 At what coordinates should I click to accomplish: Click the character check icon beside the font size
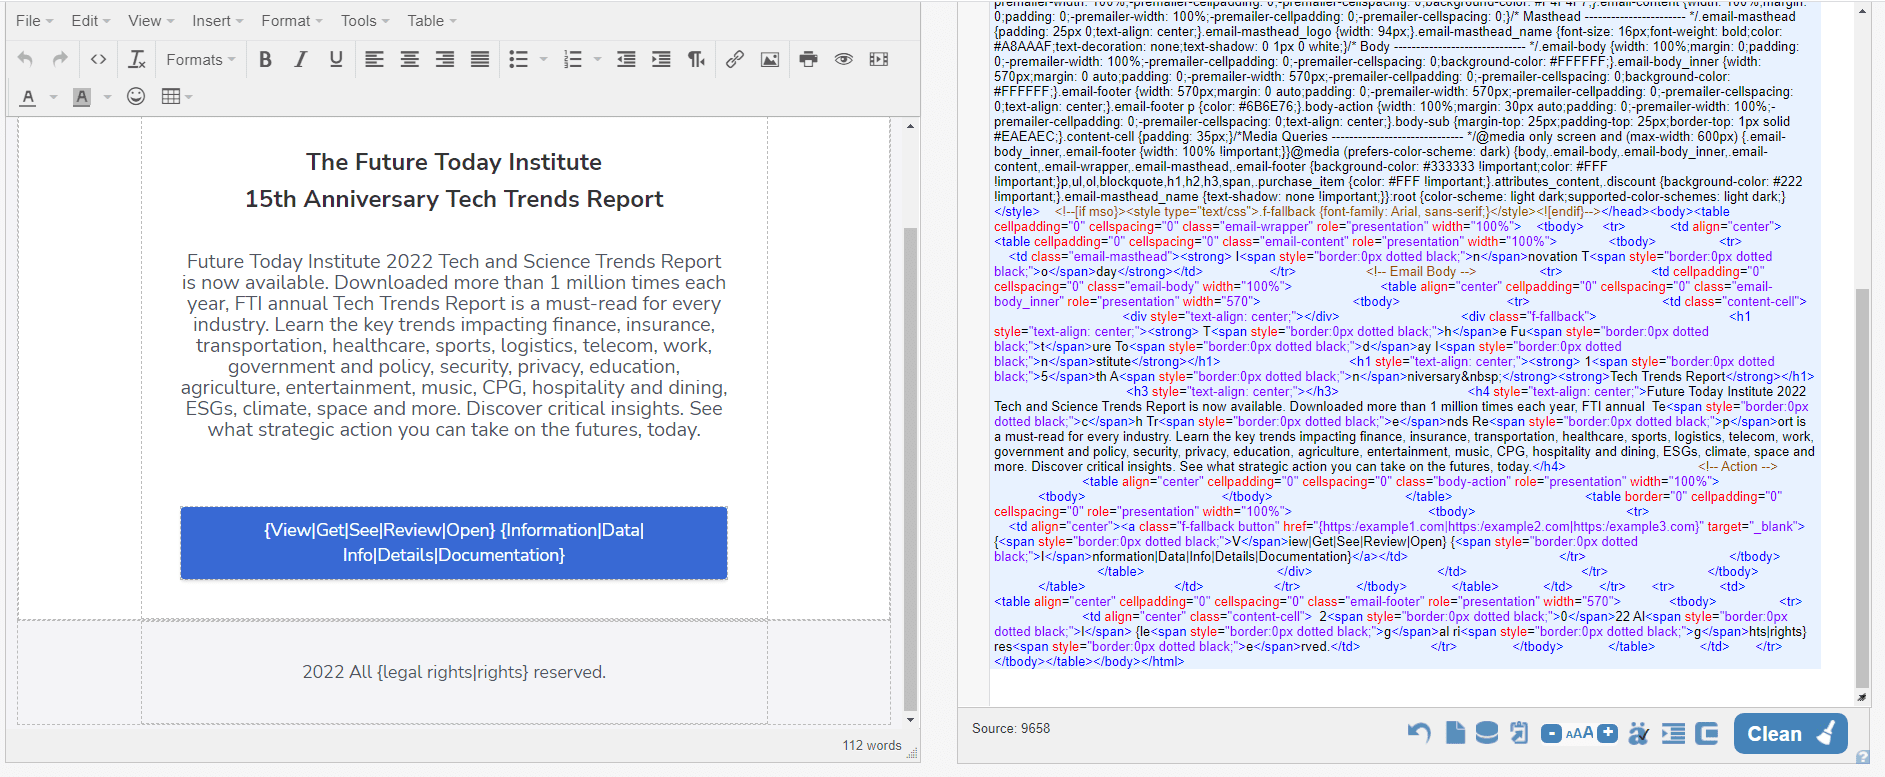pos(1638,733)
